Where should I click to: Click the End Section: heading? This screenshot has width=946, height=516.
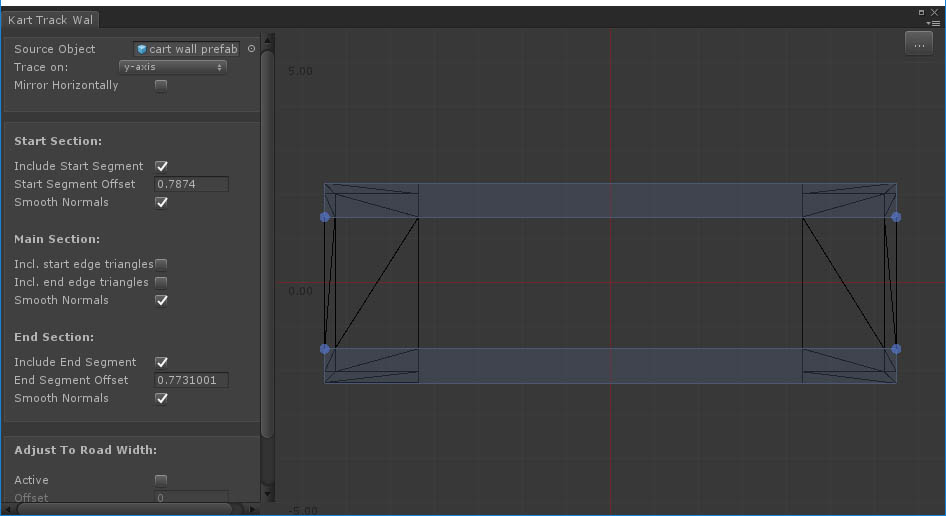coord(54,337)
